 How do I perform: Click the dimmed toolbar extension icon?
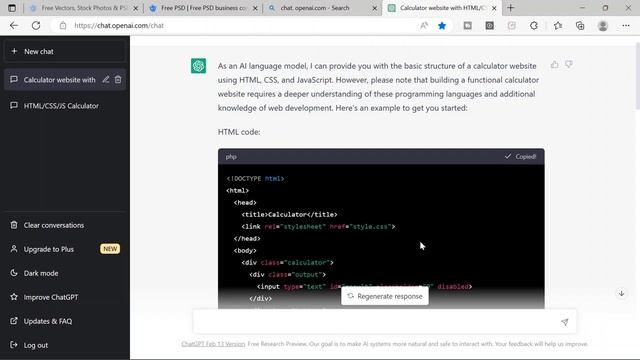click(x=511, y=26)
